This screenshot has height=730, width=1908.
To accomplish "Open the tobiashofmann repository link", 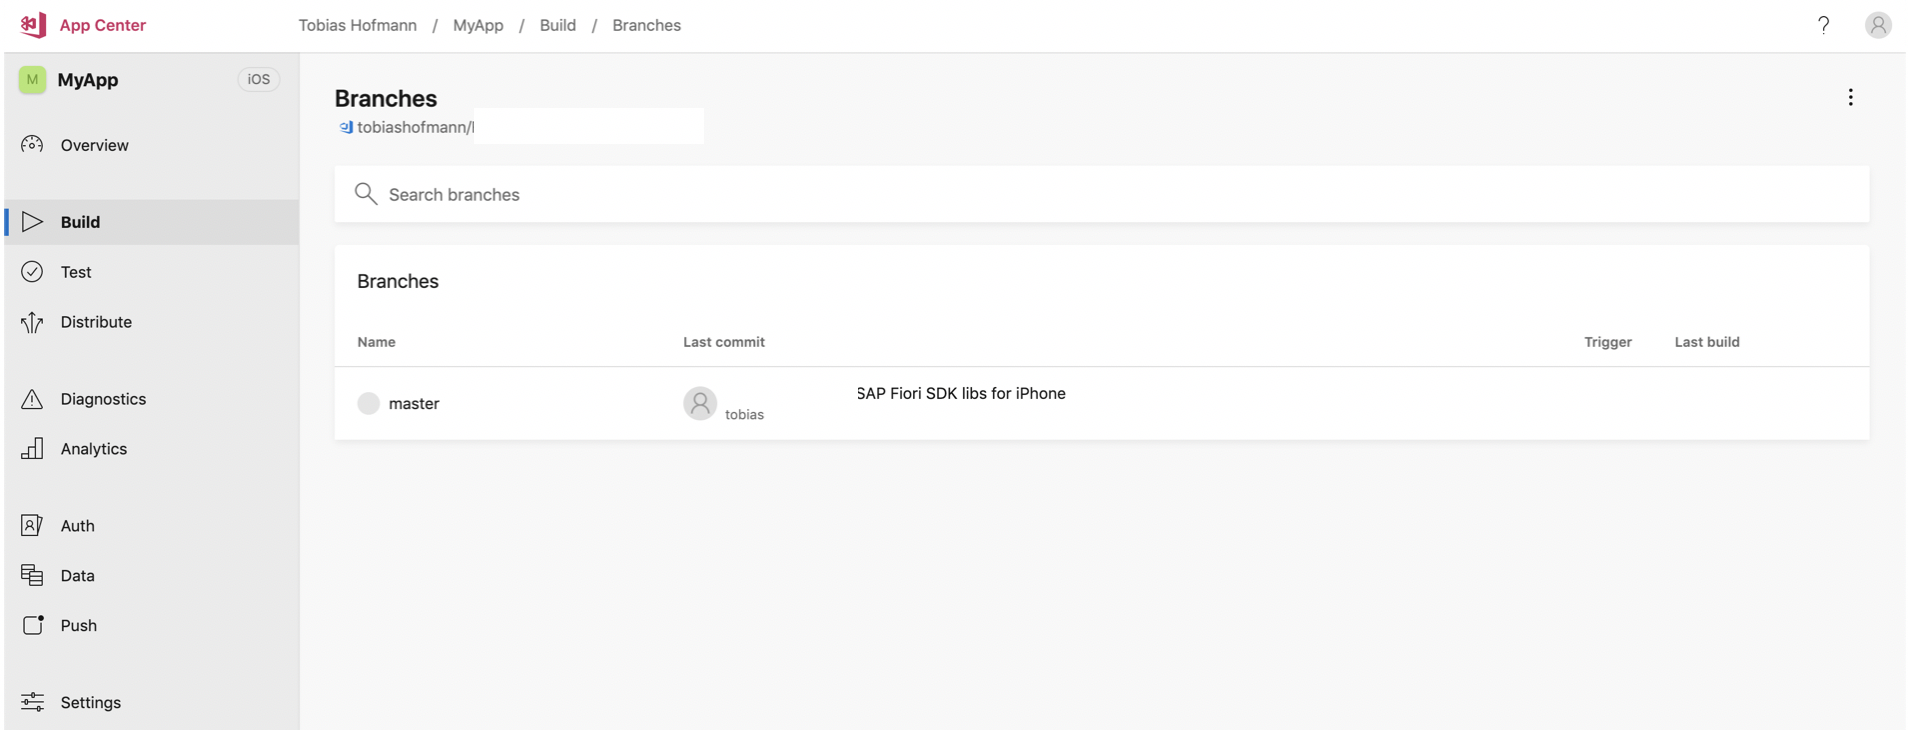I will click(x=415, y=127).
